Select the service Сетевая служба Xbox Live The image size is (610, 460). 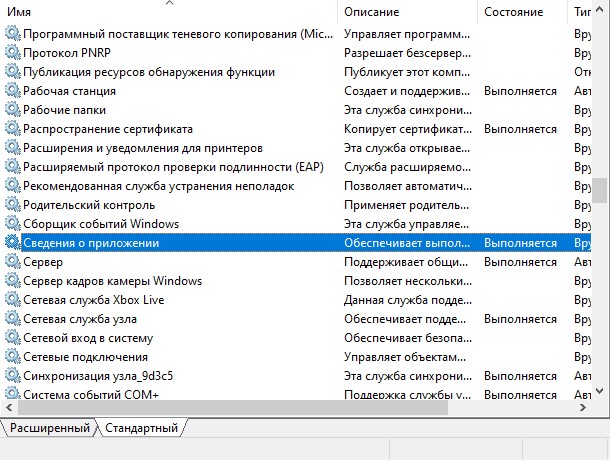(x=94, y=300)
